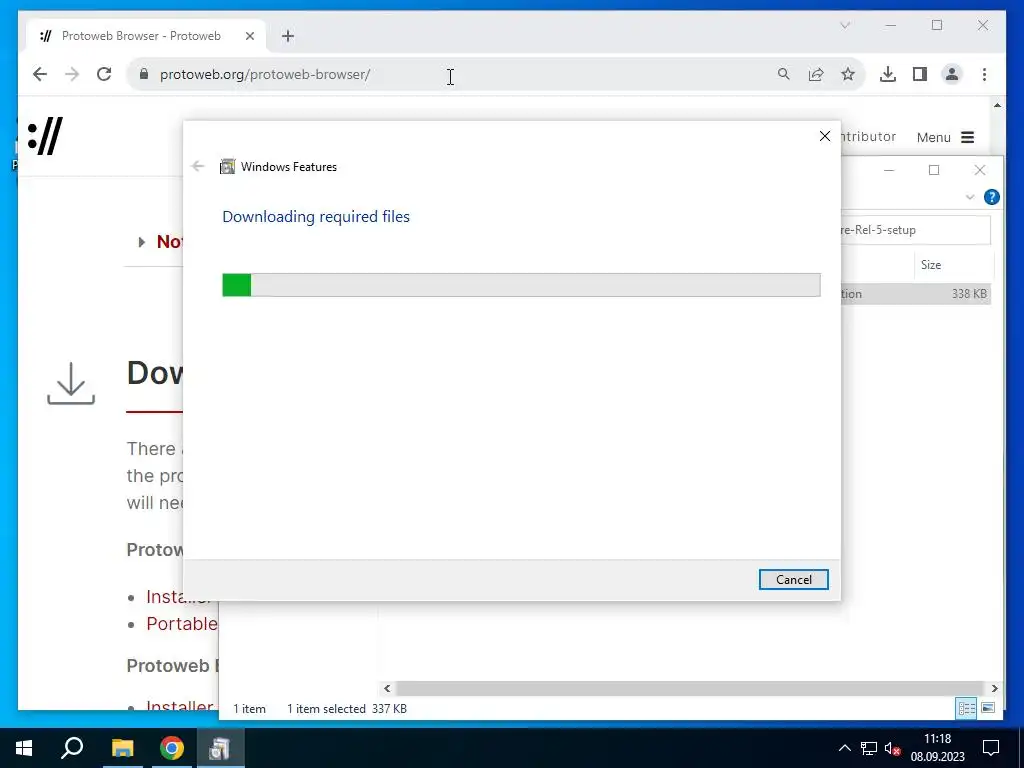1024x768 pixels.
Task: Go back in Chrome browser
Action: (40, 74)
